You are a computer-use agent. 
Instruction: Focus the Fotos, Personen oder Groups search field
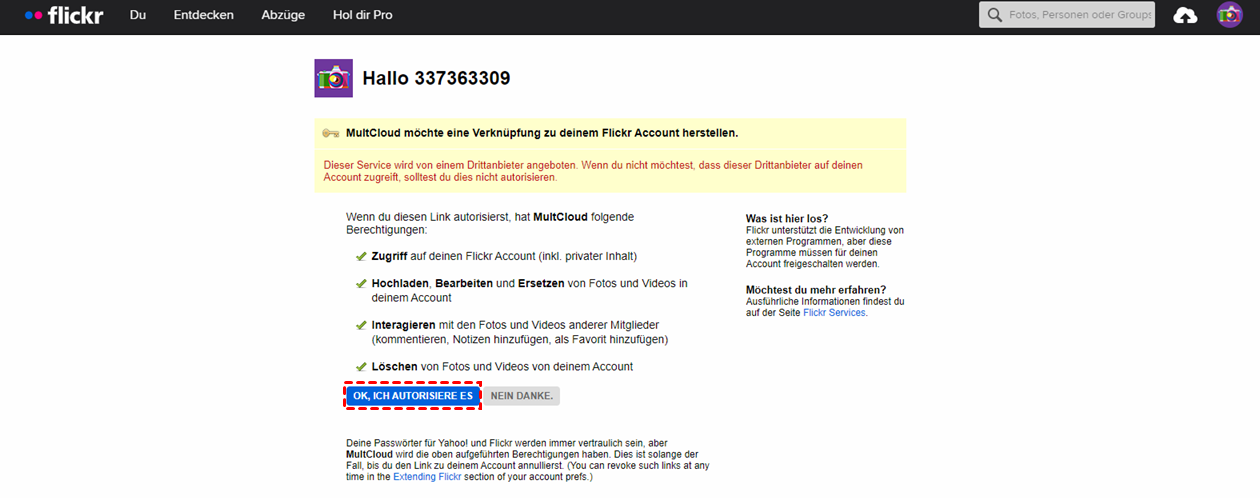point(1067,15)
